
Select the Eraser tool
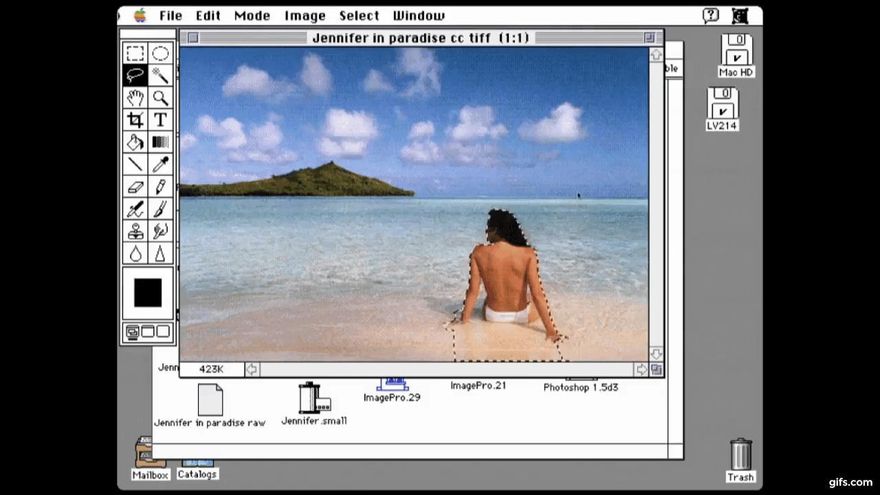135,186
